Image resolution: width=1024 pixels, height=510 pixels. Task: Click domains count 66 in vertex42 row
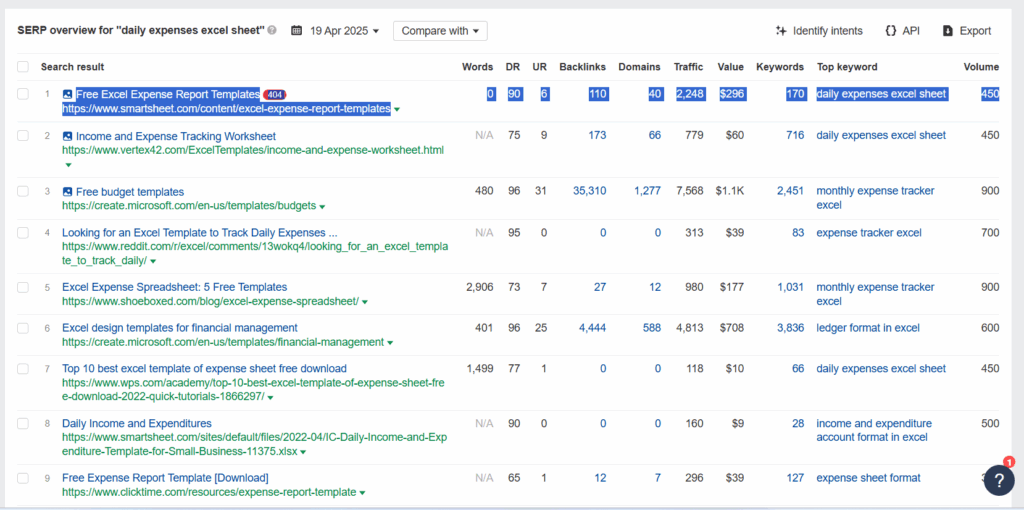(x=654, y=136)
